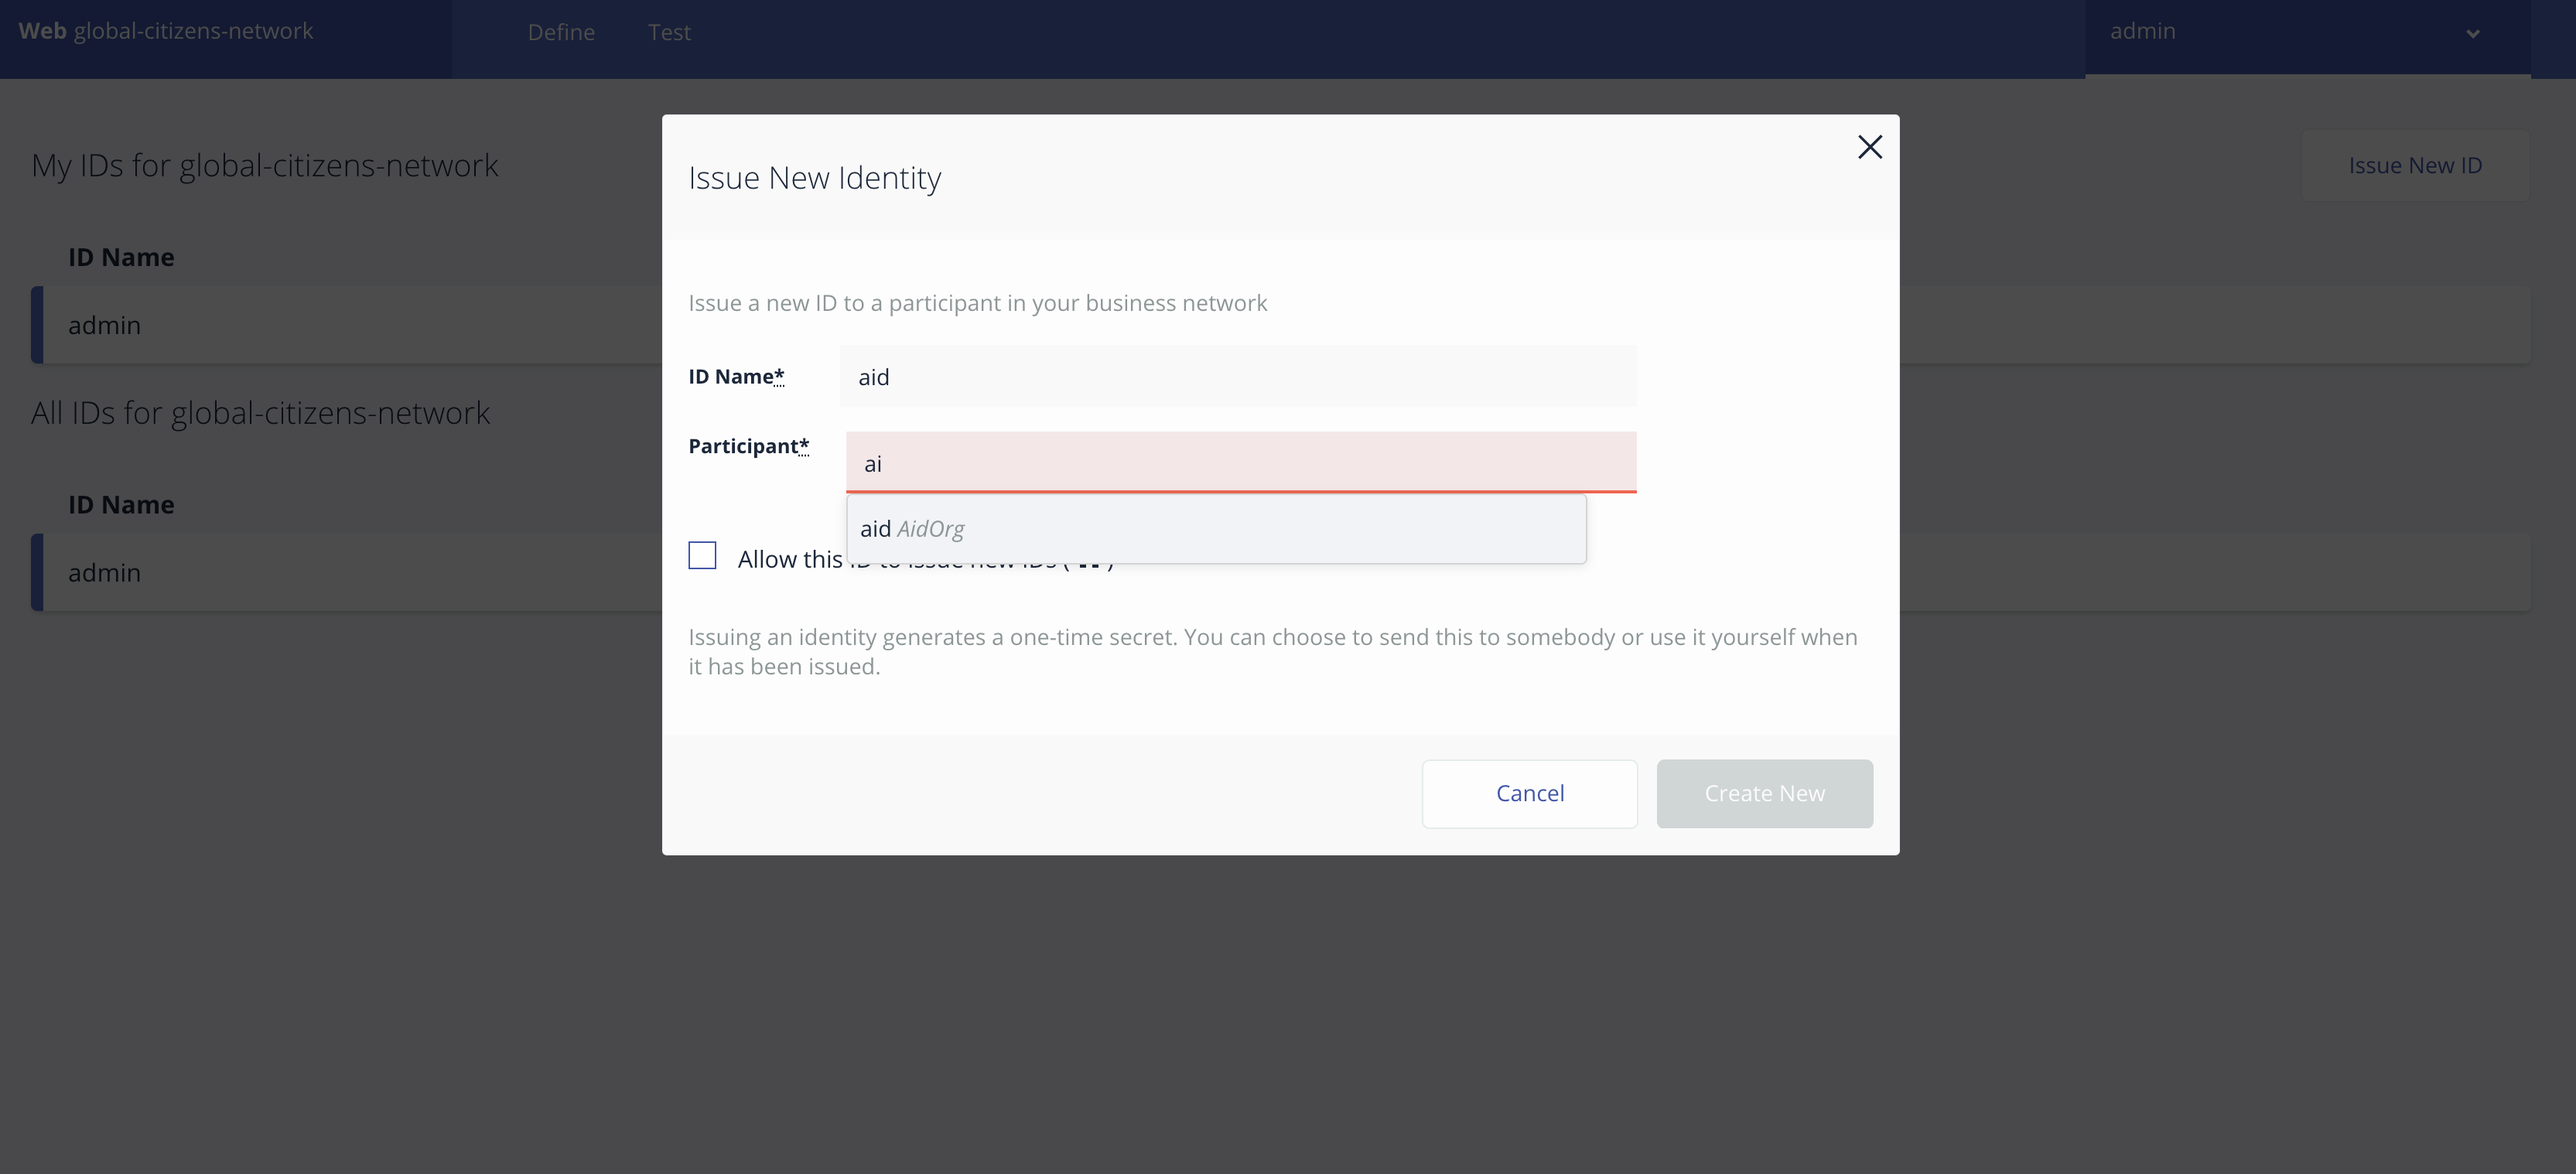Screen dimensions: 2576x1174
Task: Close the Issue New Identity dialog
Action: click(1869, 147)
